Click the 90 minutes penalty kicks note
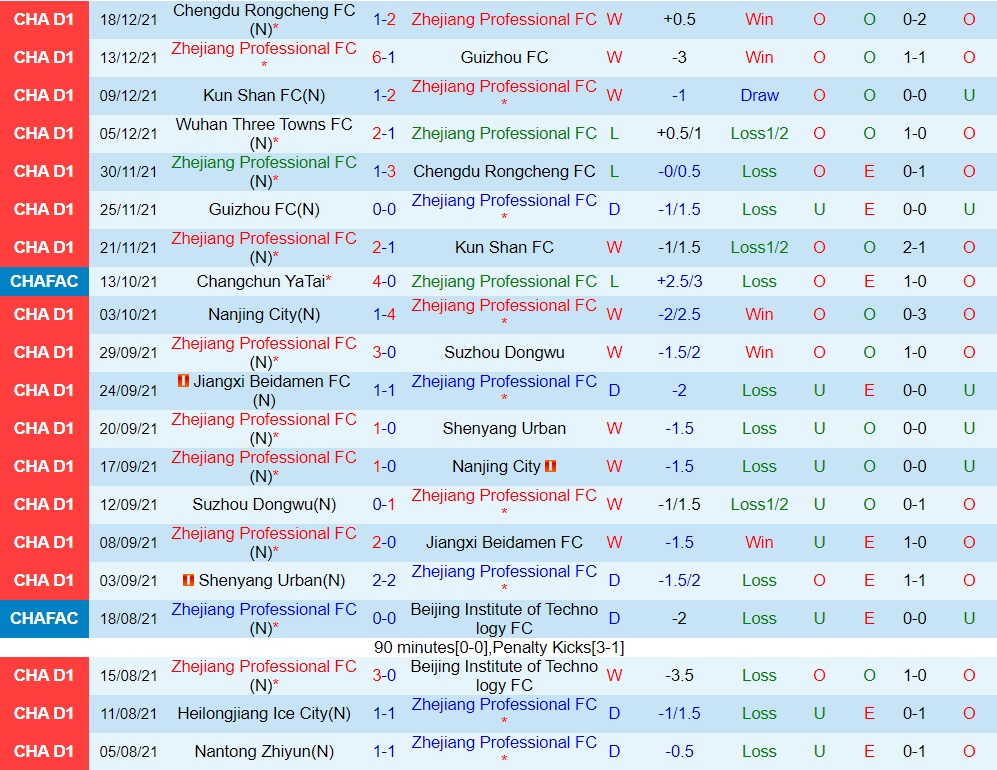Screen dimensions: 997x770 [x=499, y=647]
